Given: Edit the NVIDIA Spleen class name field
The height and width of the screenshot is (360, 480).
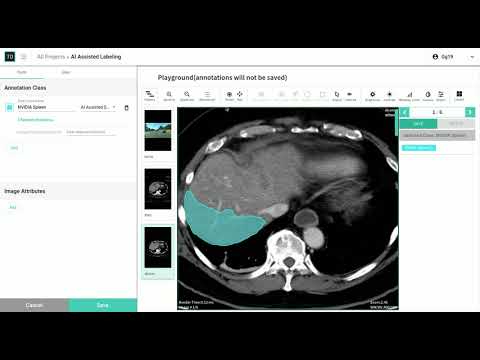Looking at the screenshot, I should (x=47, y=107).
